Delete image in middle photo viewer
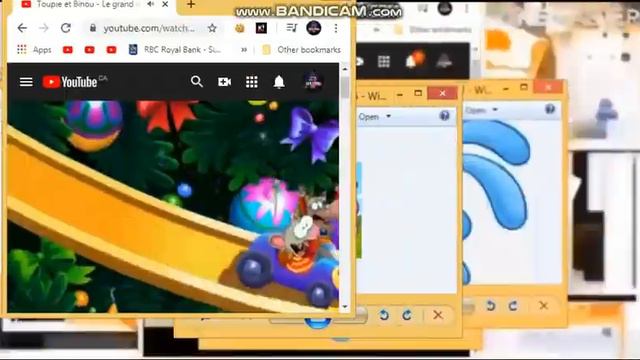640x360 pixels. click(438, 315)
